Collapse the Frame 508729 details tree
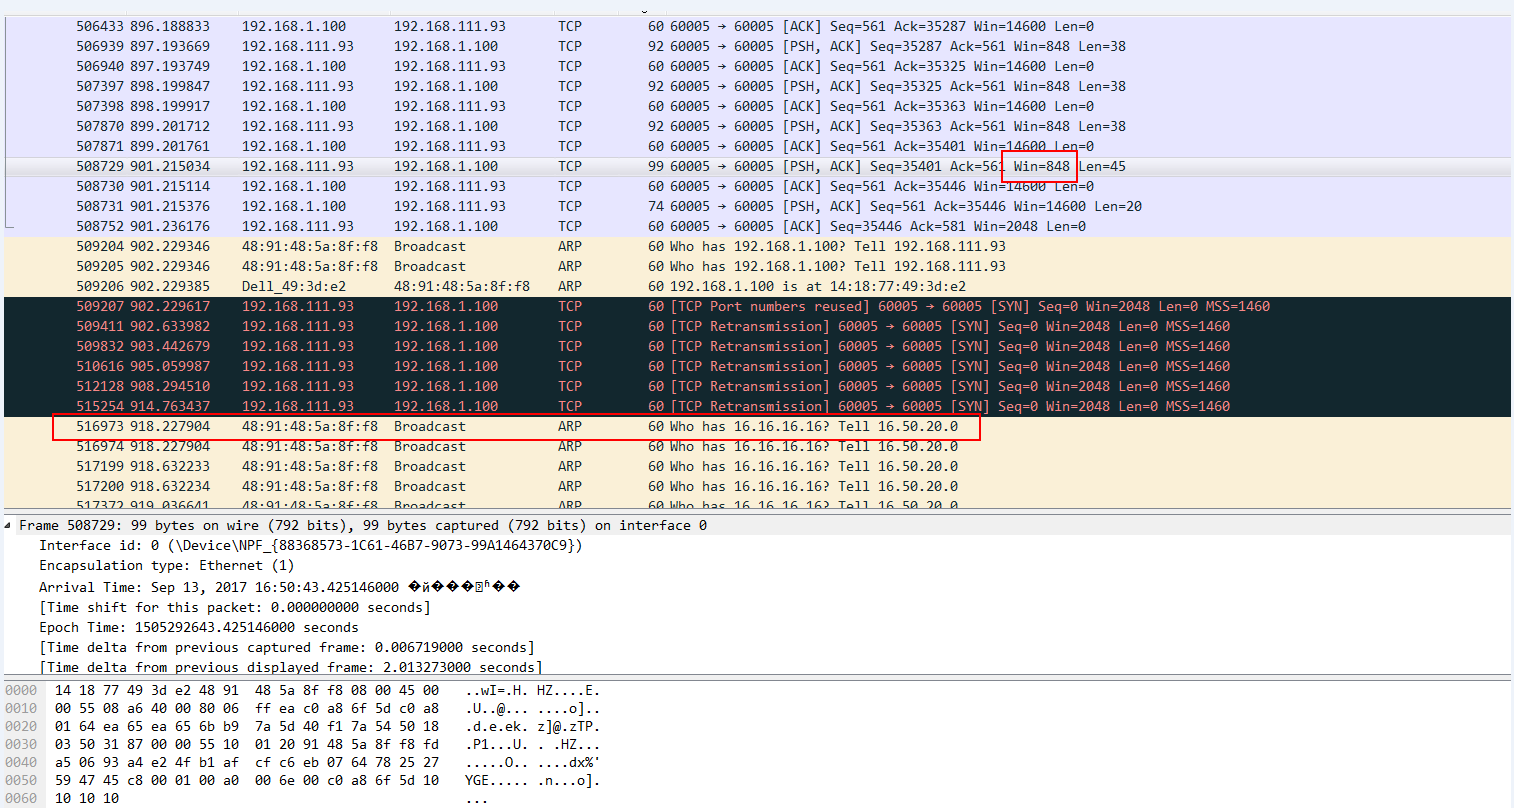The image size is (1514, 808). point(9,525)
